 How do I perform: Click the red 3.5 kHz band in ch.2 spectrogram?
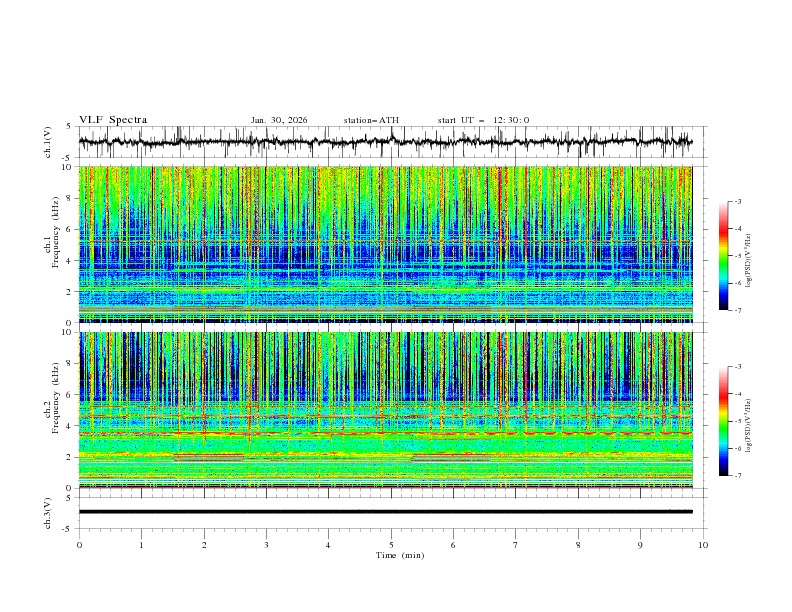[385, 433]
